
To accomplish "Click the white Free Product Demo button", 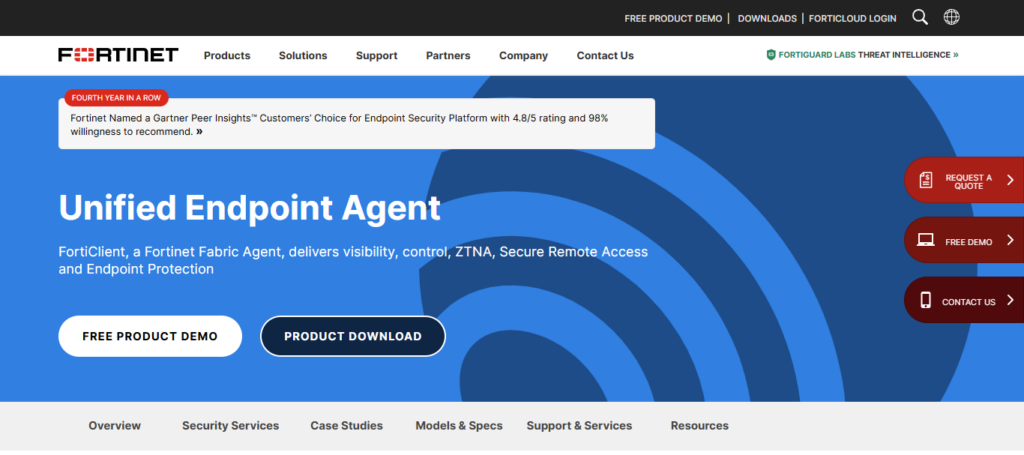I will coord(150,336).
